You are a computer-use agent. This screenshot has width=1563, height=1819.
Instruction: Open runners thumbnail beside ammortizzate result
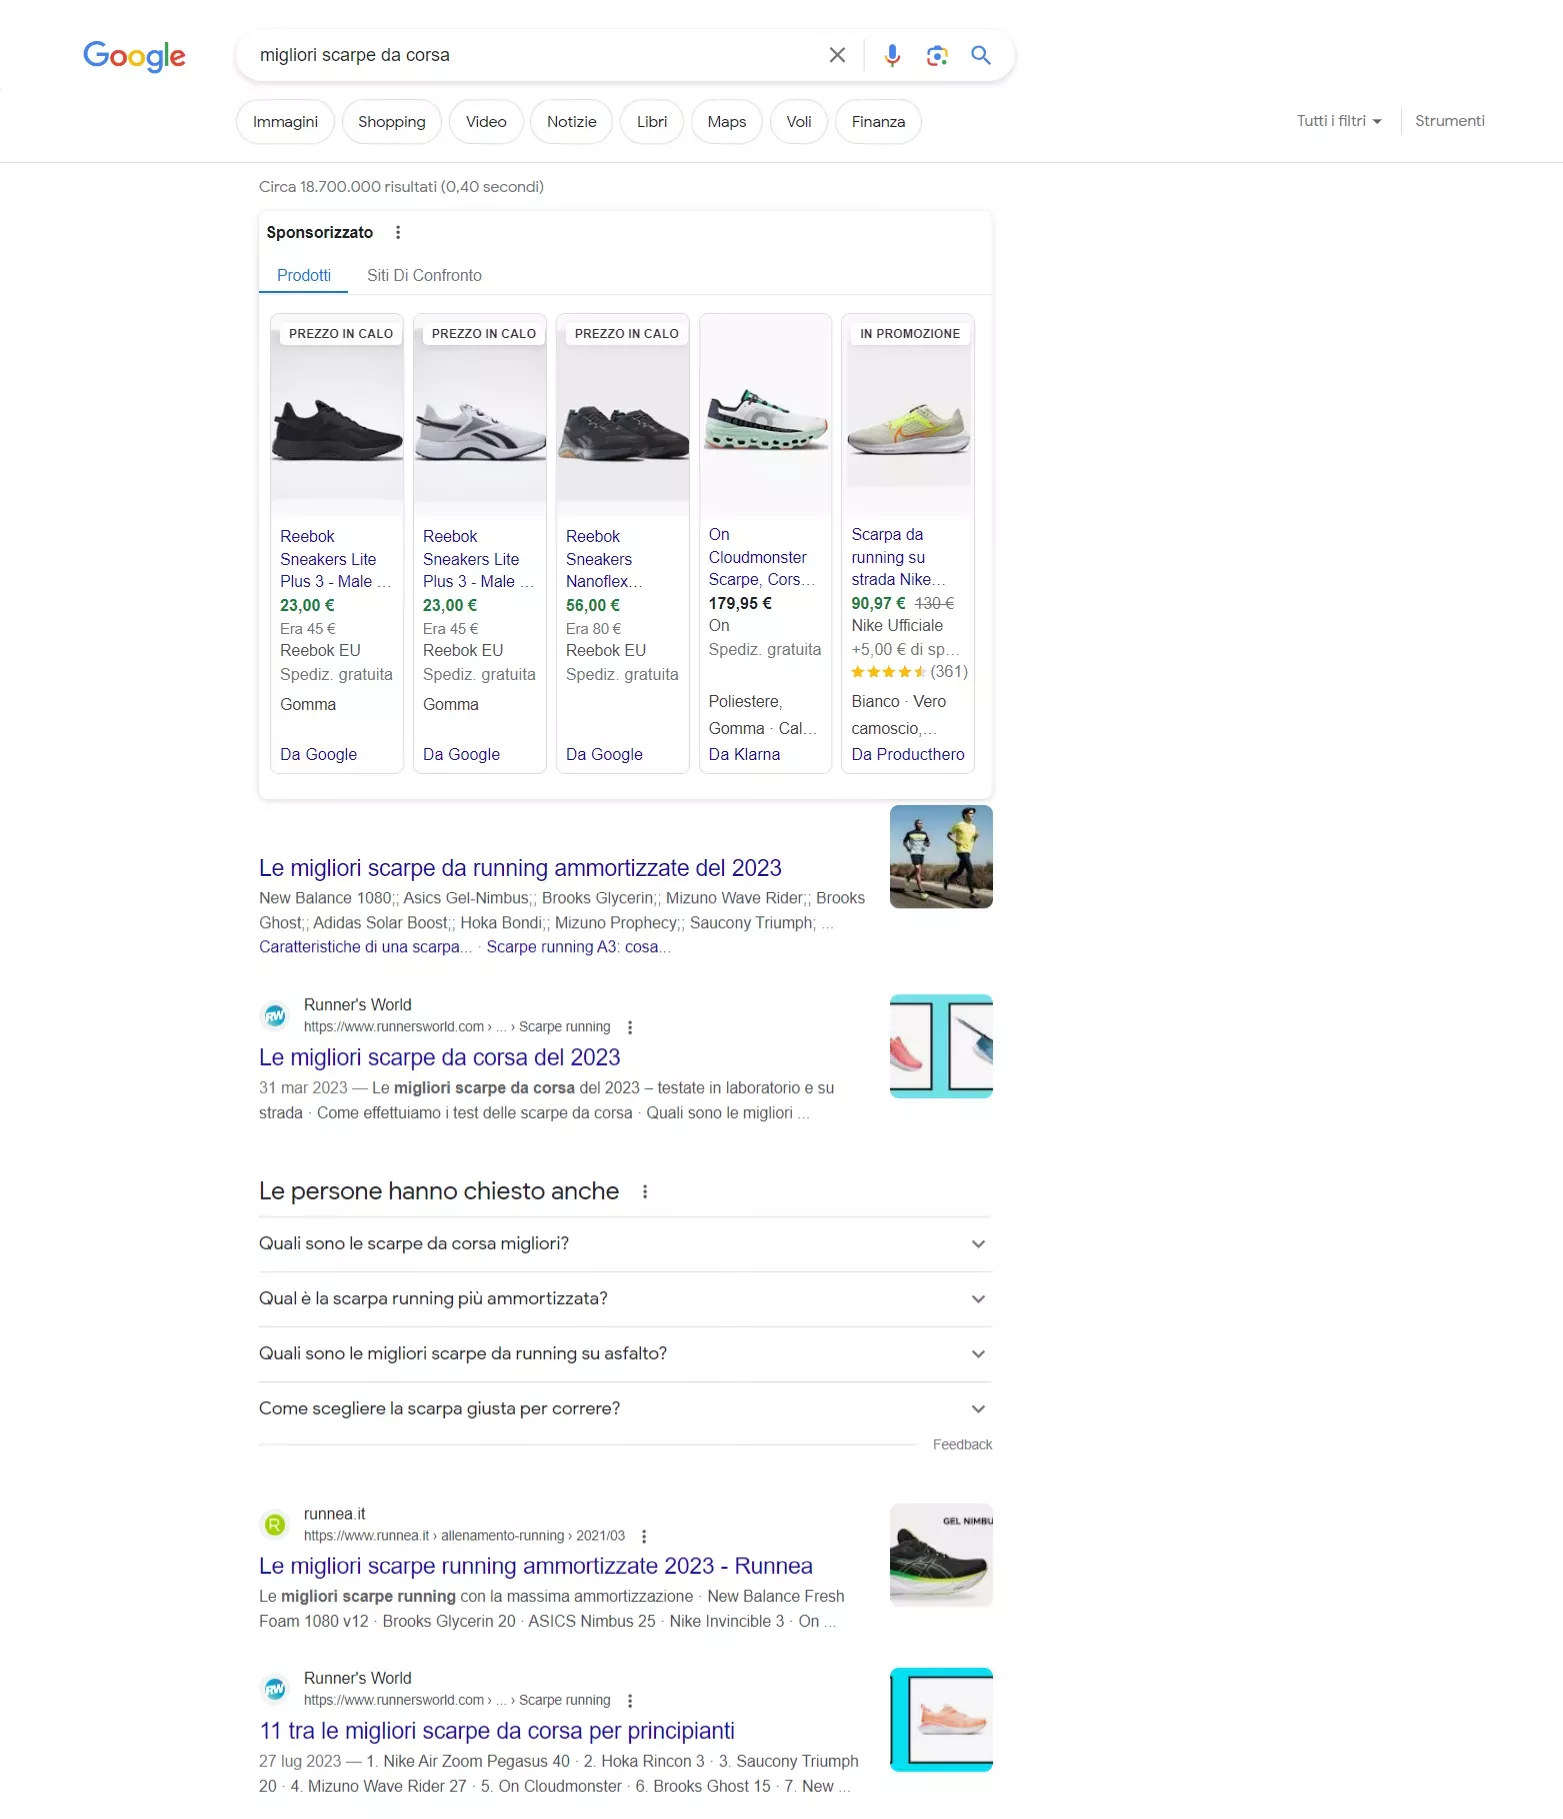click(x=941, y=857)
